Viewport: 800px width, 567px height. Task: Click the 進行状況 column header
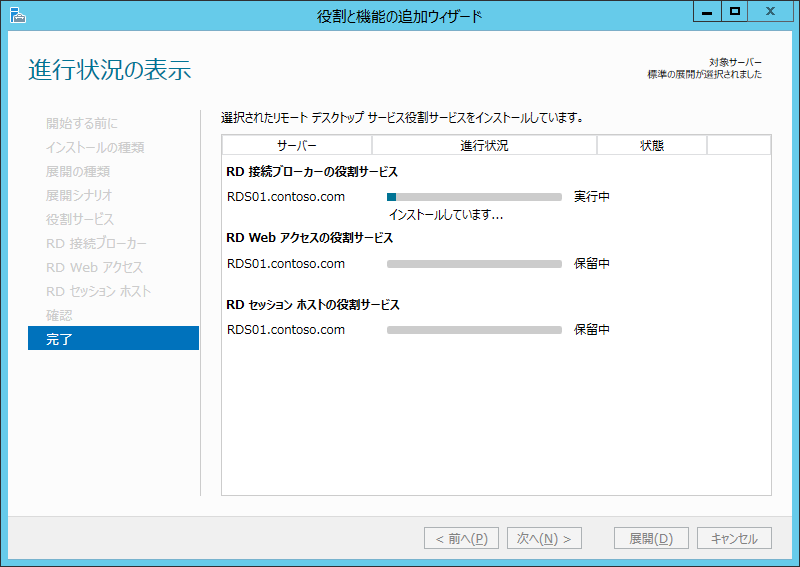(484, 146)
